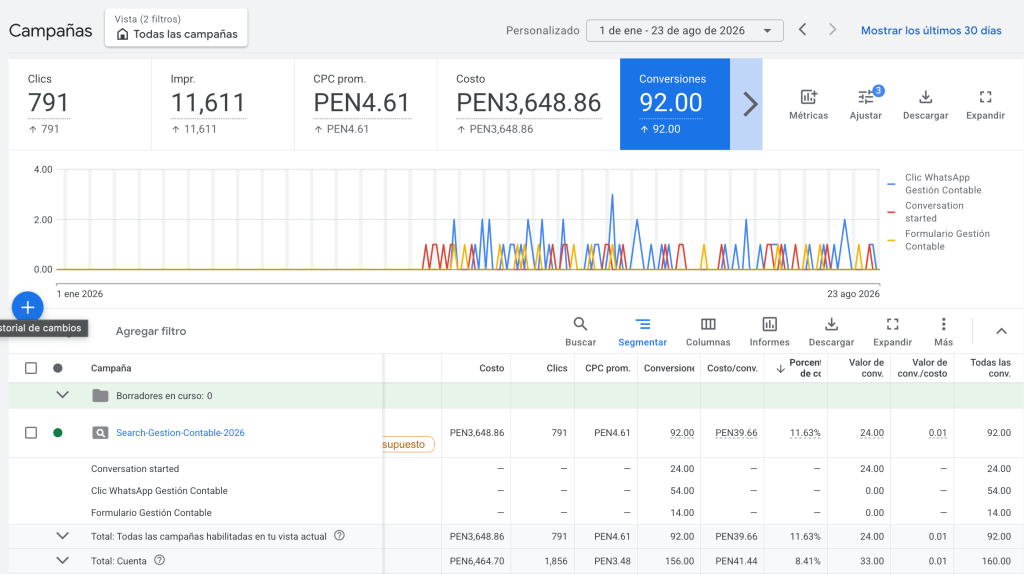Expand the Total: Cuenta row
The height and width of the screenshot is (574, 1024).
pos(62,560)
